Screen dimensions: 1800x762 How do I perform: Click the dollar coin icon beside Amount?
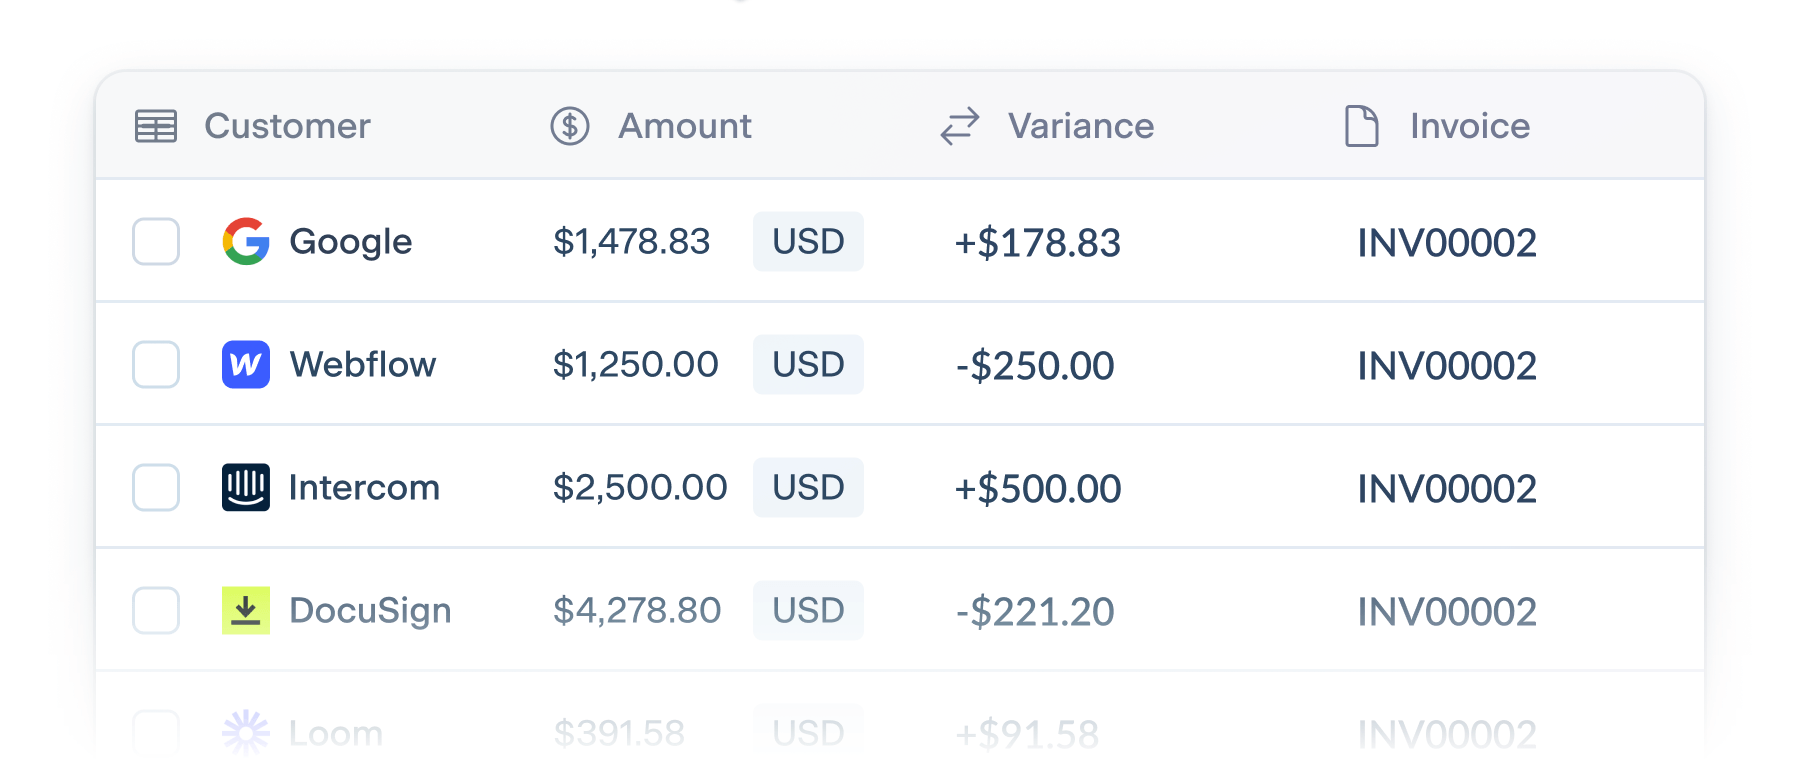tap(570, 126)
